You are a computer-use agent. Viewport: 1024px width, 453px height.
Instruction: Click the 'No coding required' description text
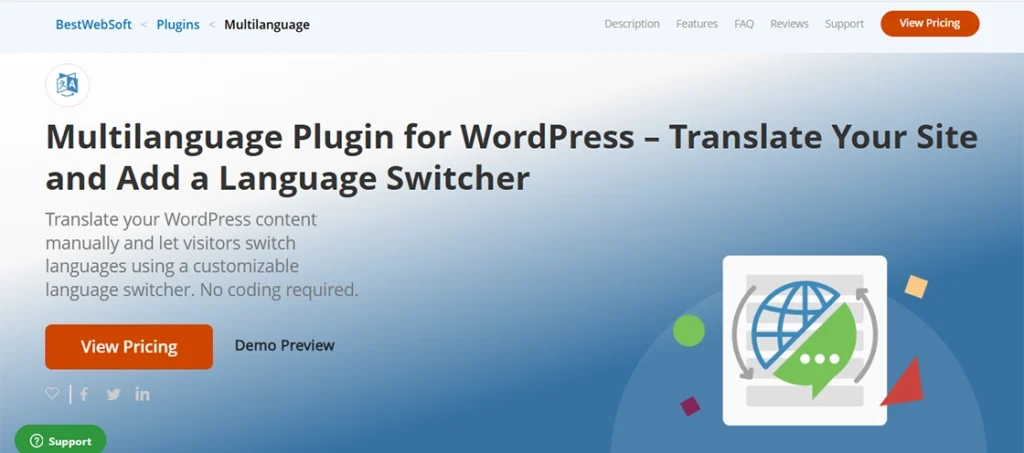(279, 289)
